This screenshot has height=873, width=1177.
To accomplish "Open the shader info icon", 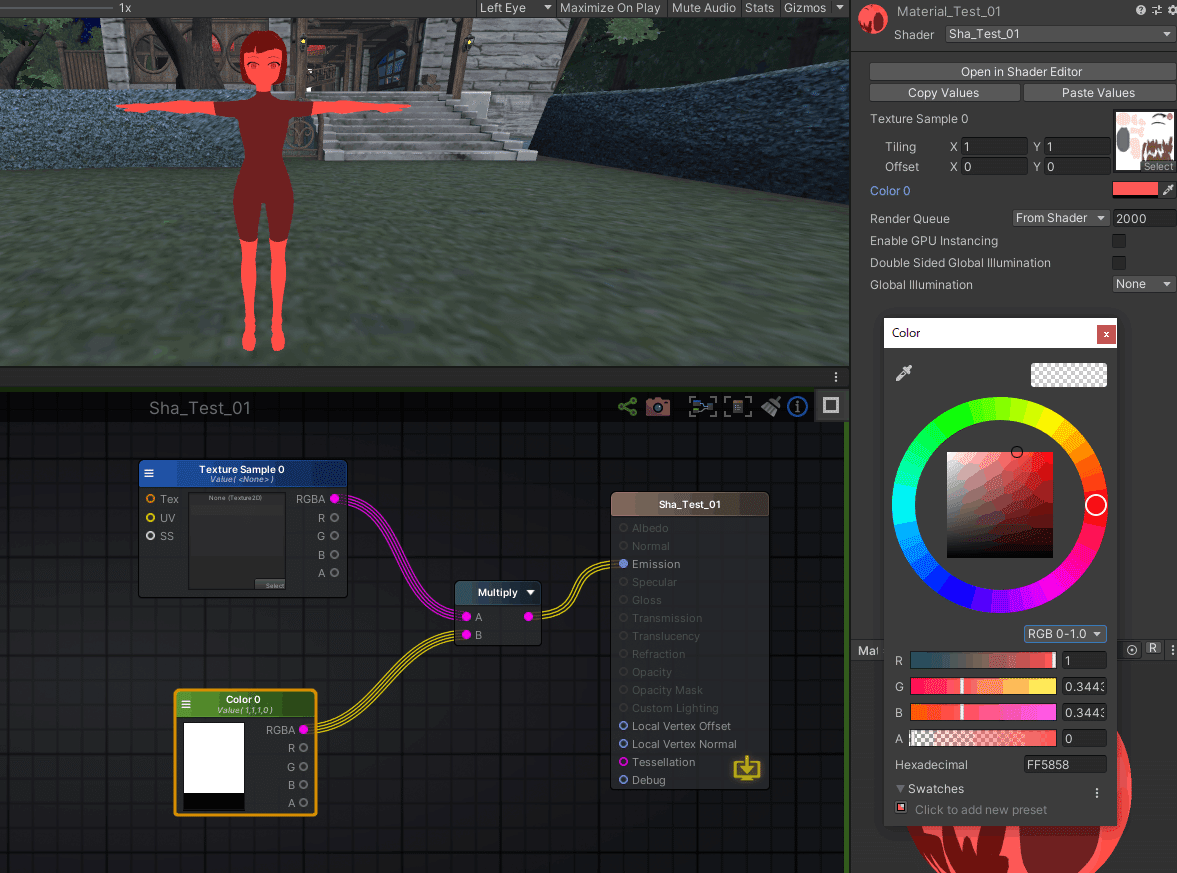I will point(797,407).
